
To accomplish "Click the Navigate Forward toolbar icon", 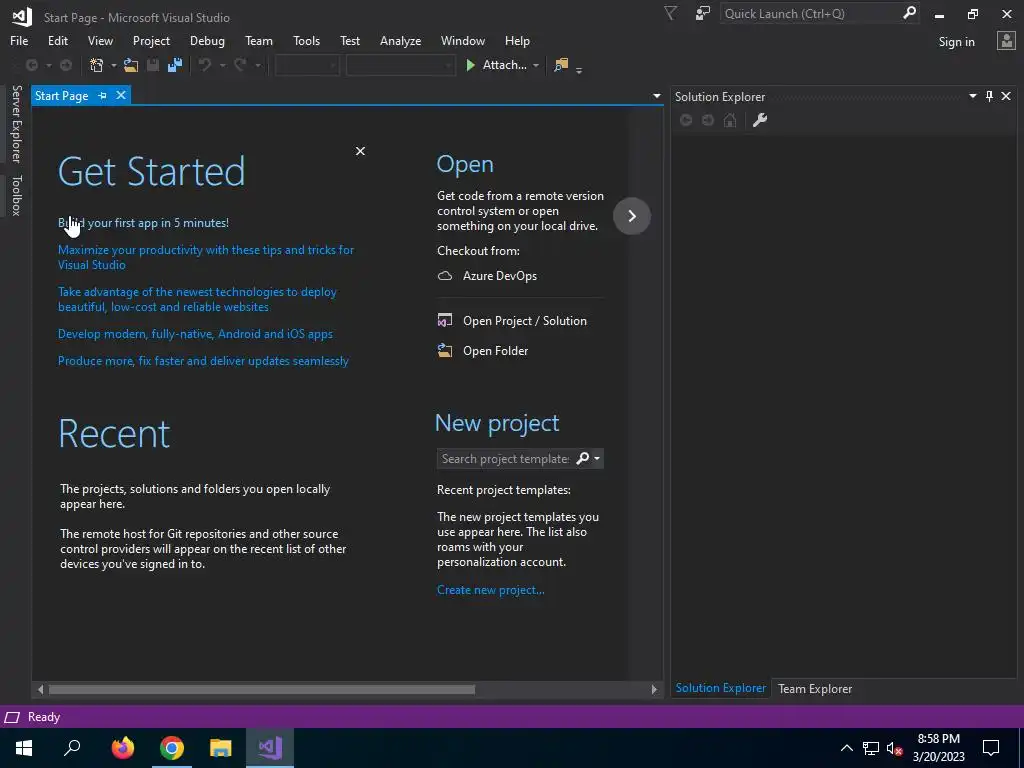I will coord(66,65).
